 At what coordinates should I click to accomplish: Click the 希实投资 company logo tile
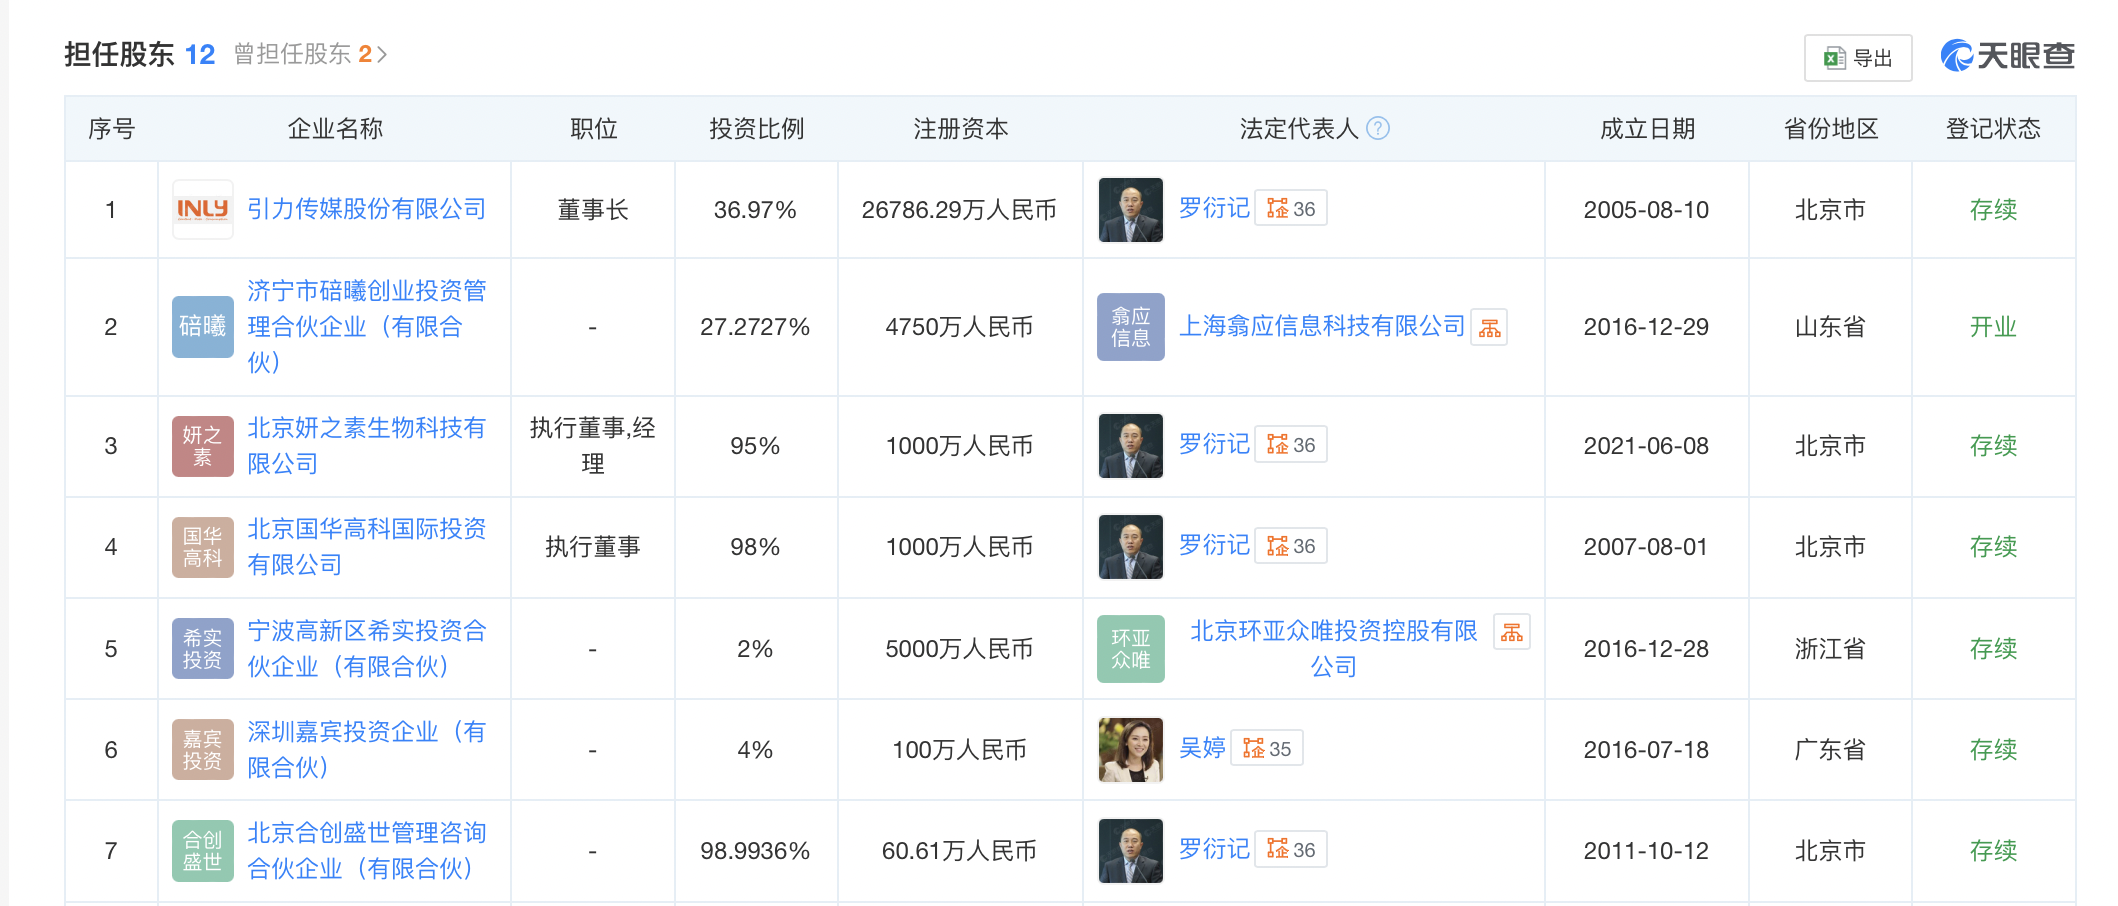click(x=203, y=648)
